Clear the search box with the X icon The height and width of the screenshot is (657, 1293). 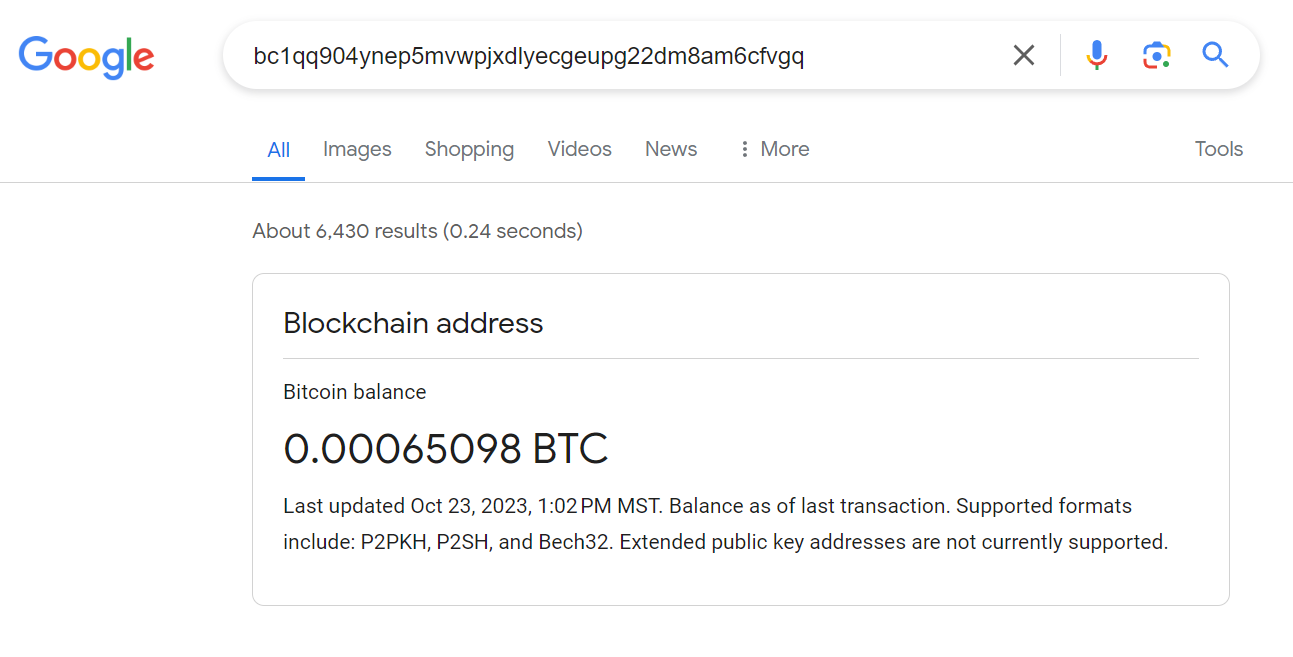coord(1023,55)
